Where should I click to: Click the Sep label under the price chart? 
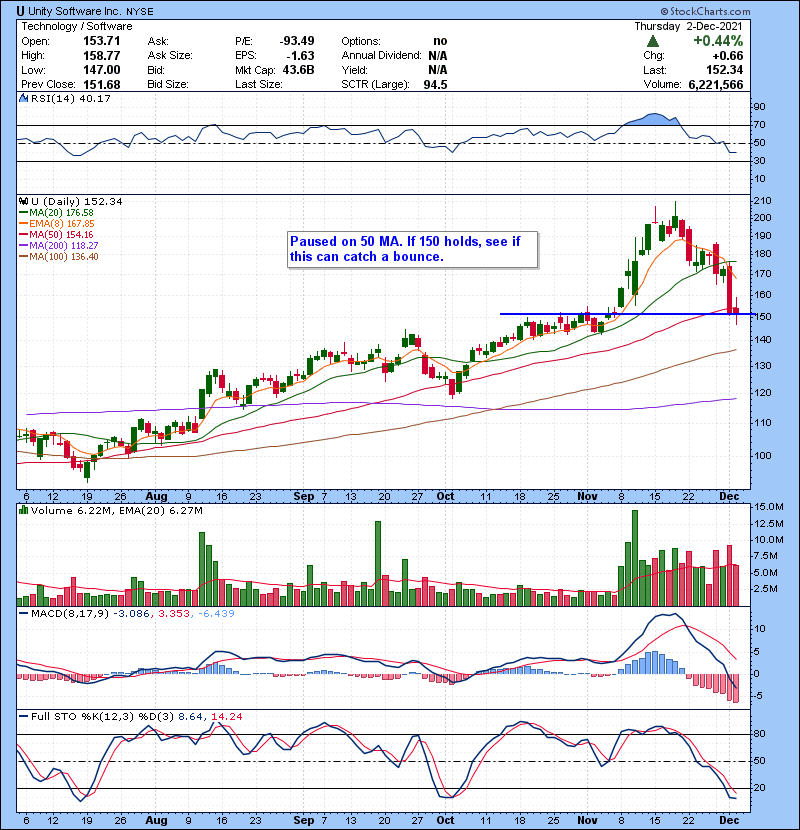point(303,497)
